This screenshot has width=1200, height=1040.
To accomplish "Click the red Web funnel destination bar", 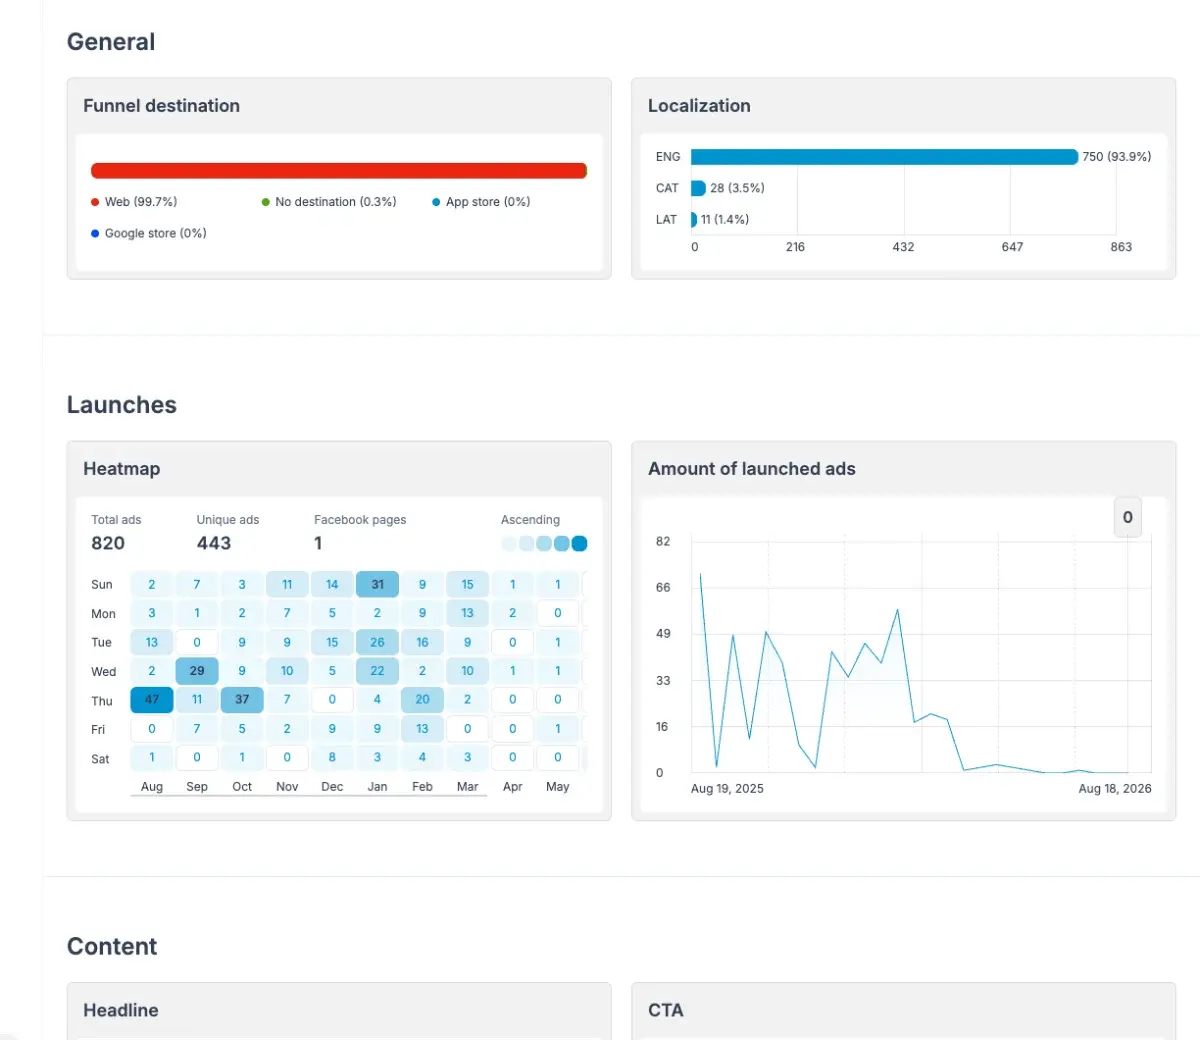I will [x=338, y=171].
